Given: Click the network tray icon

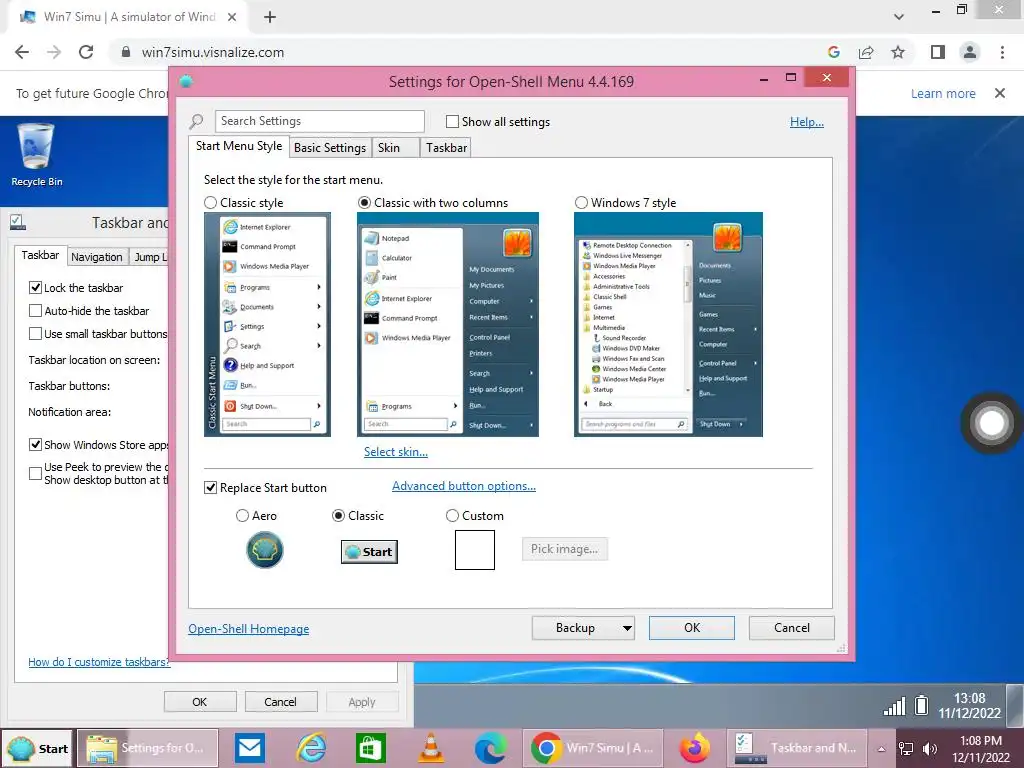Looking at the screenshot, I should (x=906, y=749).
